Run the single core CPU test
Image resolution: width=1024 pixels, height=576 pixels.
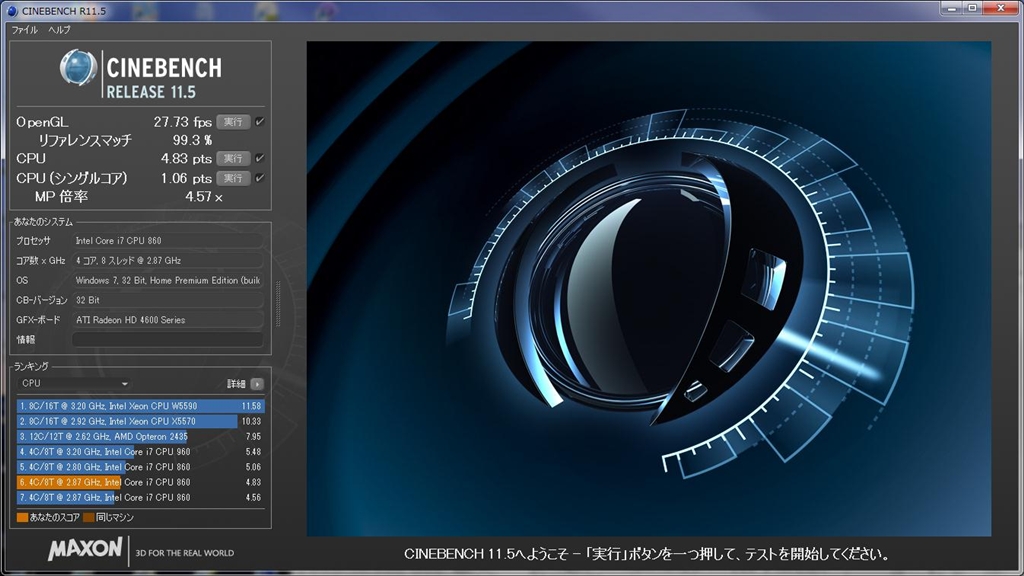[x=233, y=178]
